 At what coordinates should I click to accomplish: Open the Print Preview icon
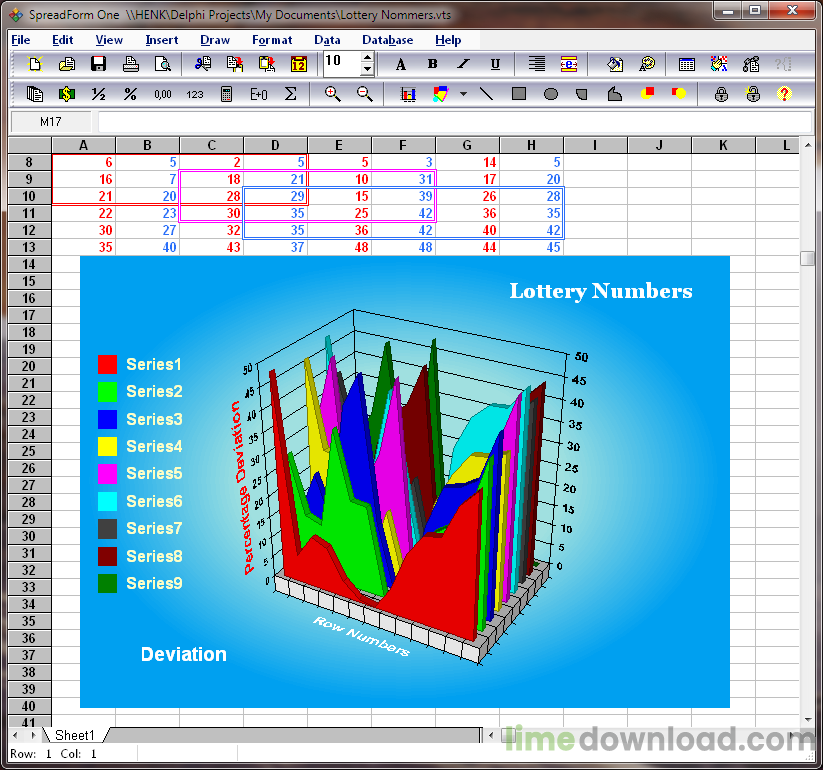pyautogui.click(x=162, y=64)
